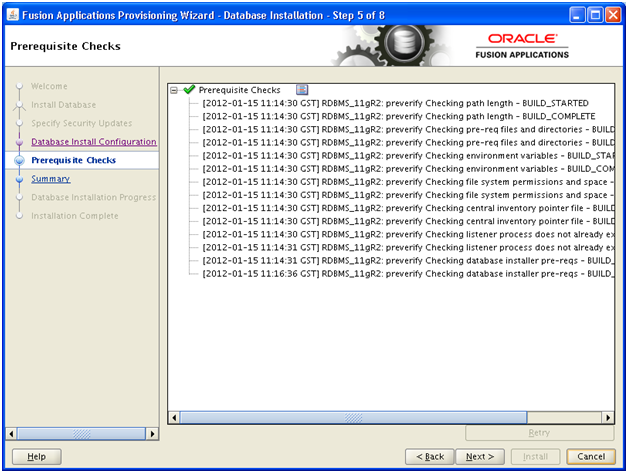Click the Prerequisite Checks step bullet icon
Viewport: 628px width, 473px height.
coord(19,161)
